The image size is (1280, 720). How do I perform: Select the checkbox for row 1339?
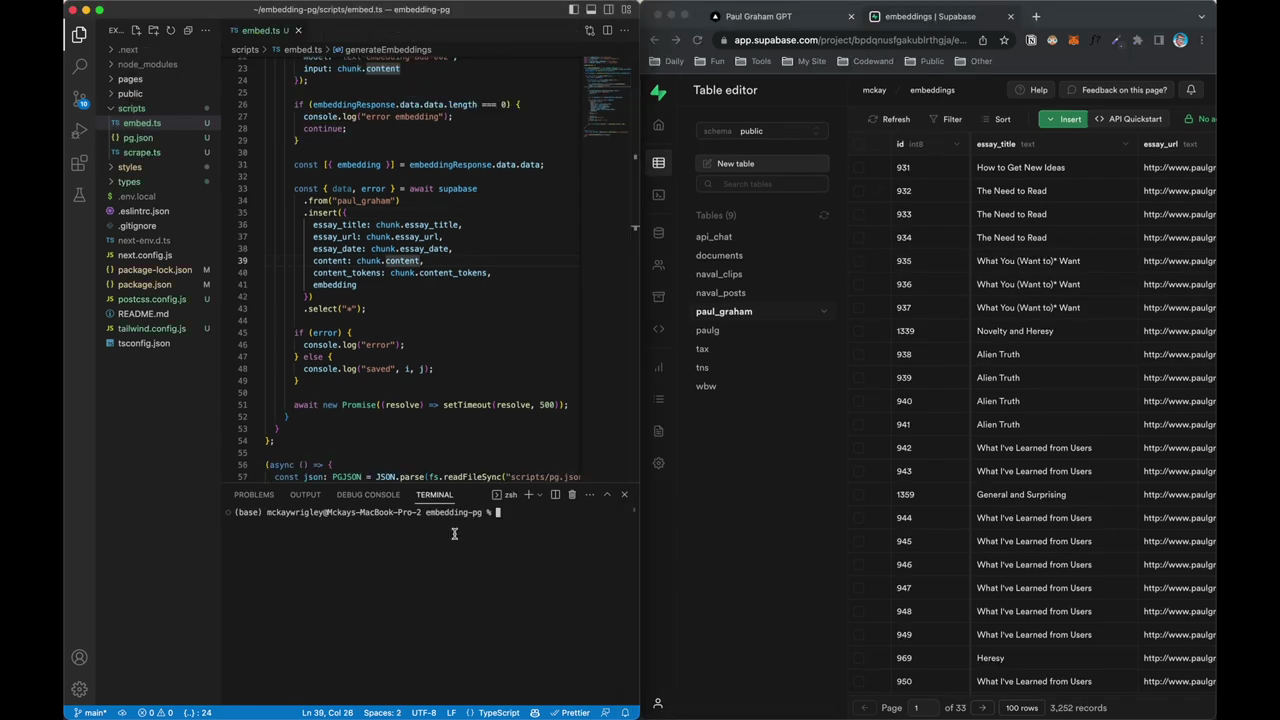859,331
